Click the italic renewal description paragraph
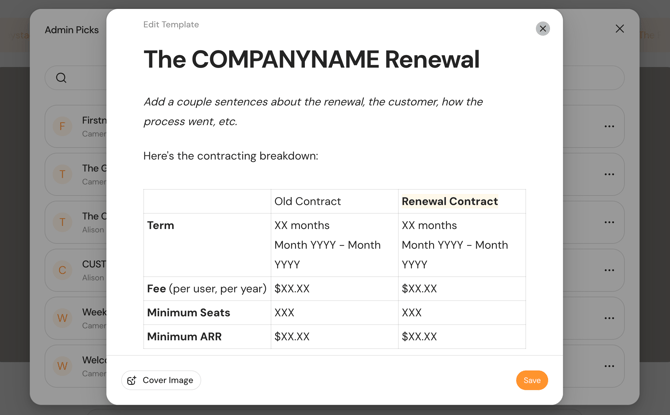The width and height of the screenshot is (670, 415). click(x=312, y=111)
